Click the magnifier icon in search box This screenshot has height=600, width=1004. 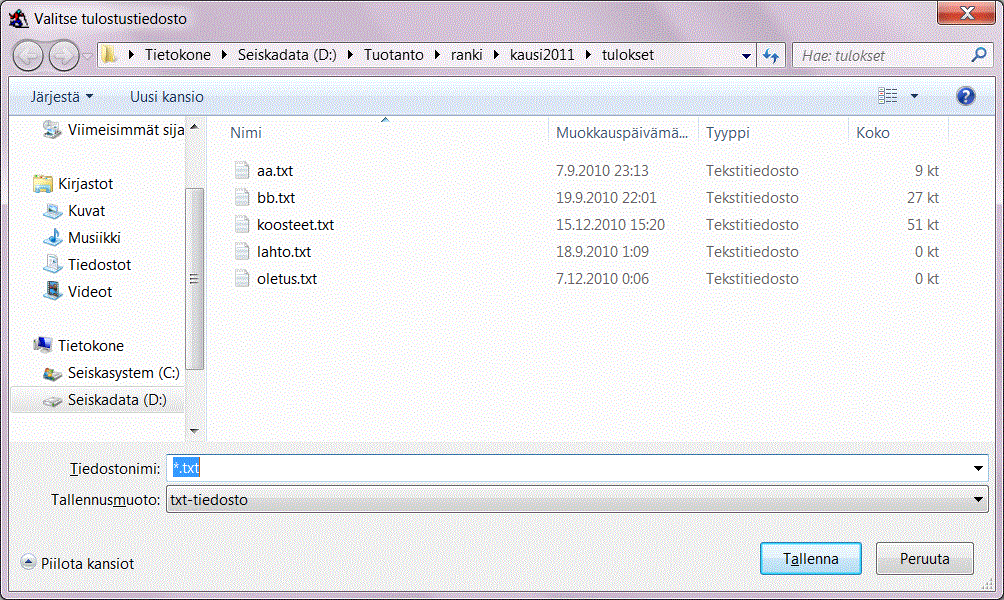point(979,56)
